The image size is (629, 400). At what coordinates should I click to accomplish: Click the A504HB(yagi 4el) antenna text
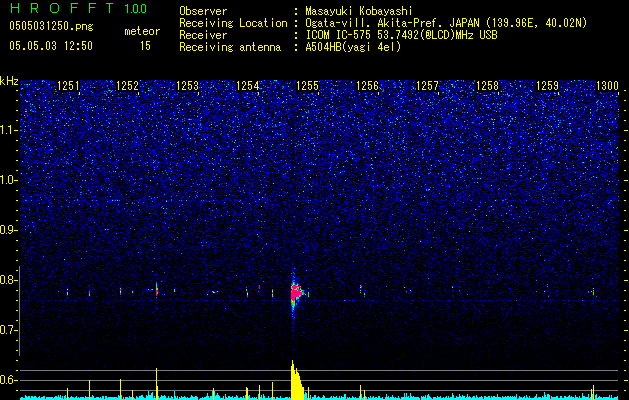pos(353,47)
